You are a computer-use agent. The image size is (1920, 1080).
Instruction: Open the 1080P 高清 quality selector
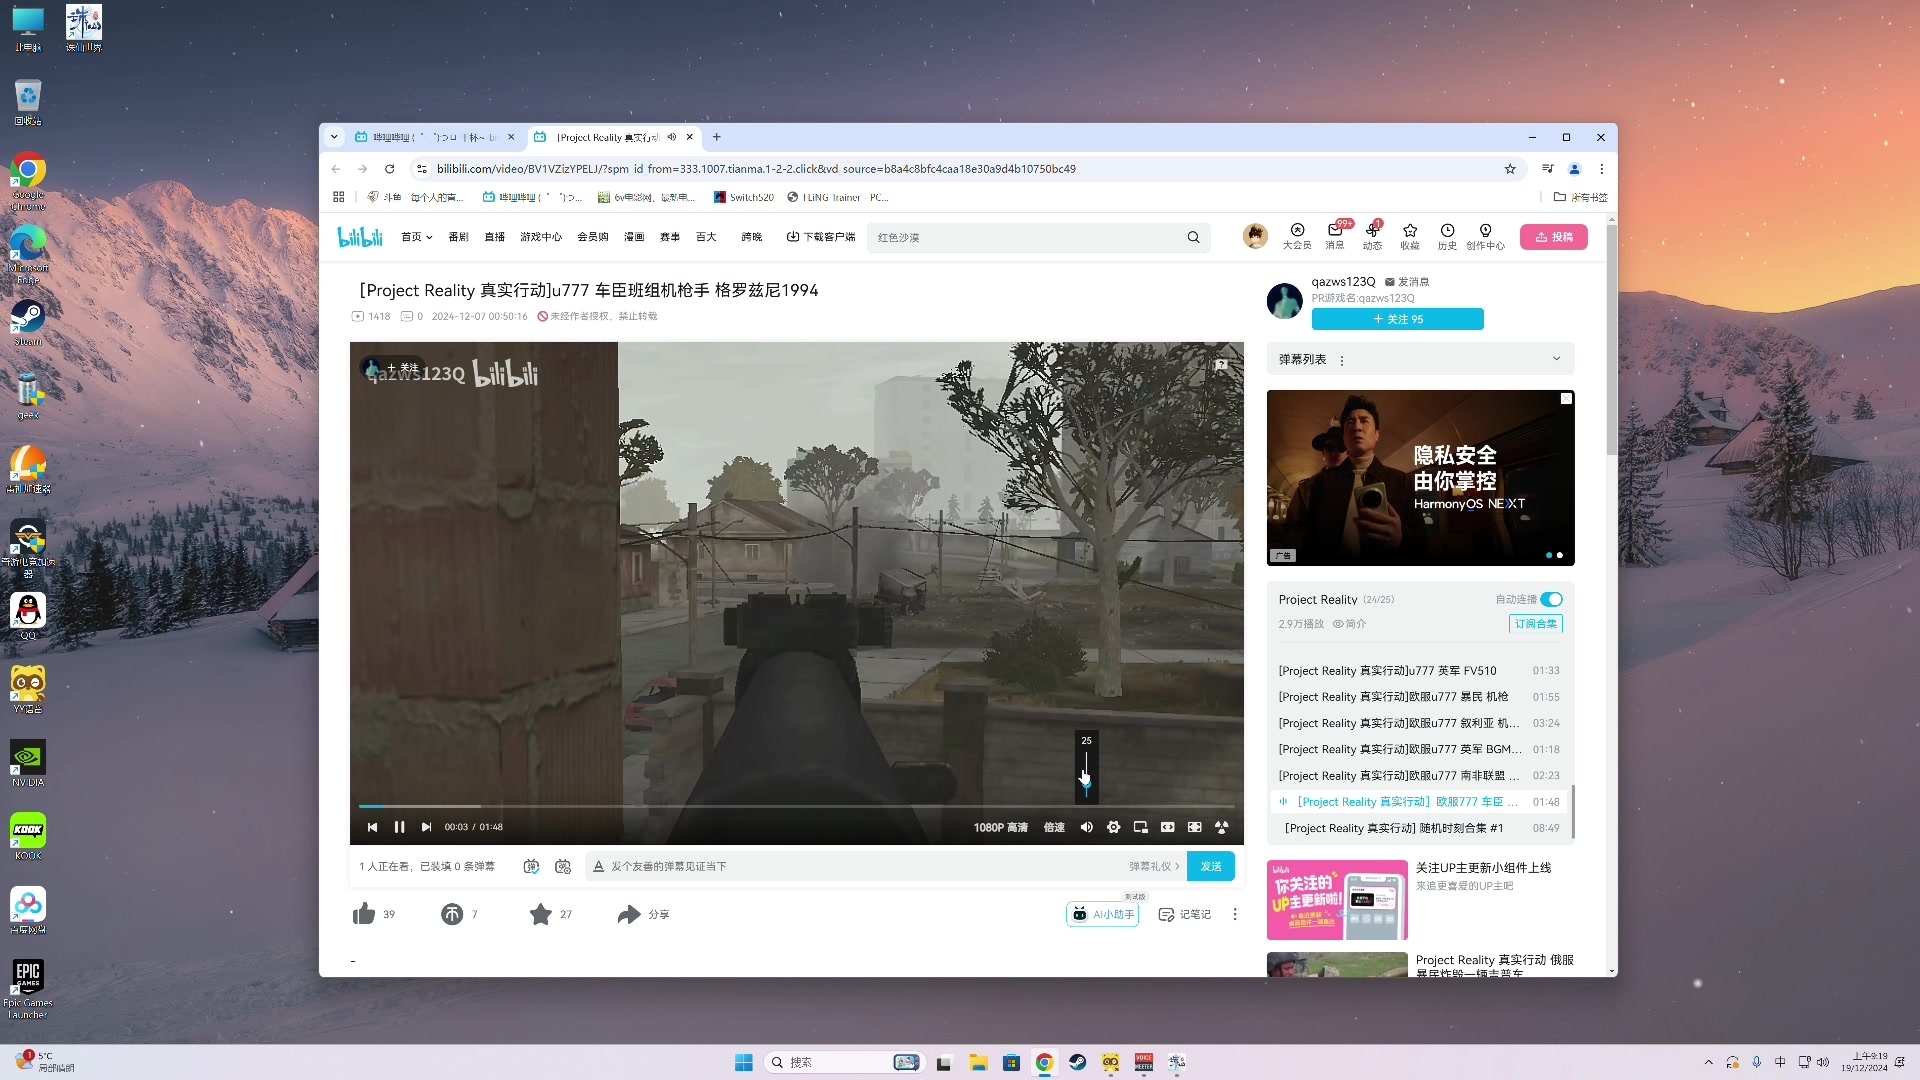[1000, 827]
